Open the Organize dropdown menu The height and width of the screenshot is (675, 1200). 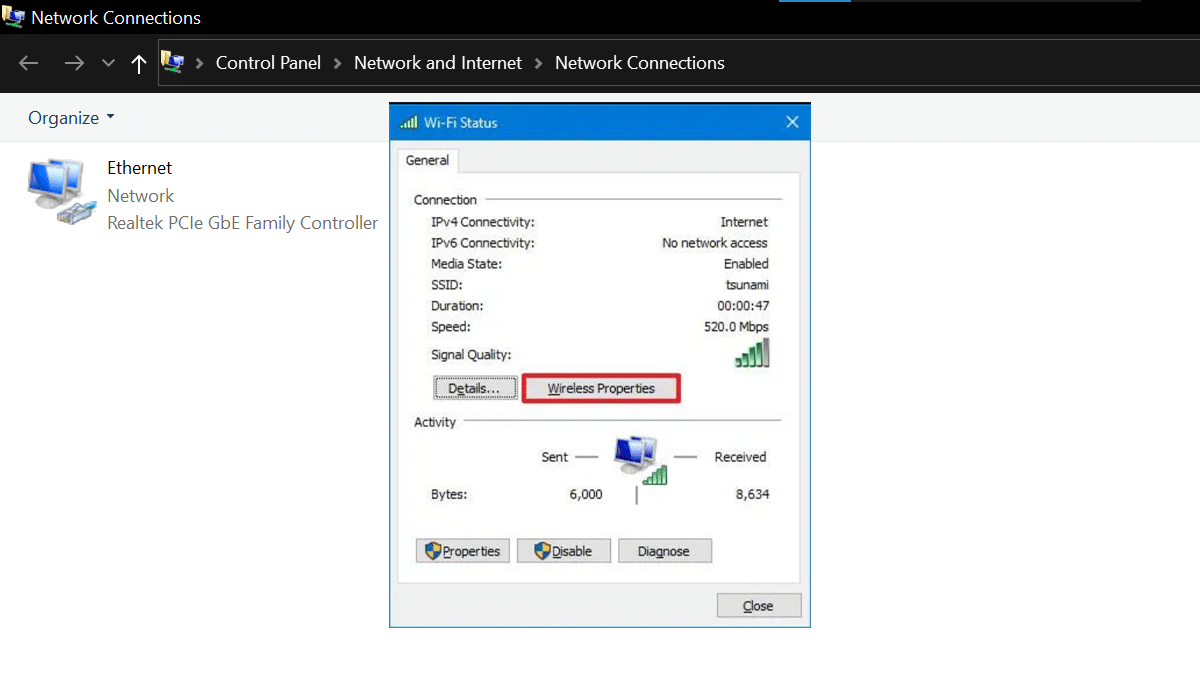click(71, 118)
